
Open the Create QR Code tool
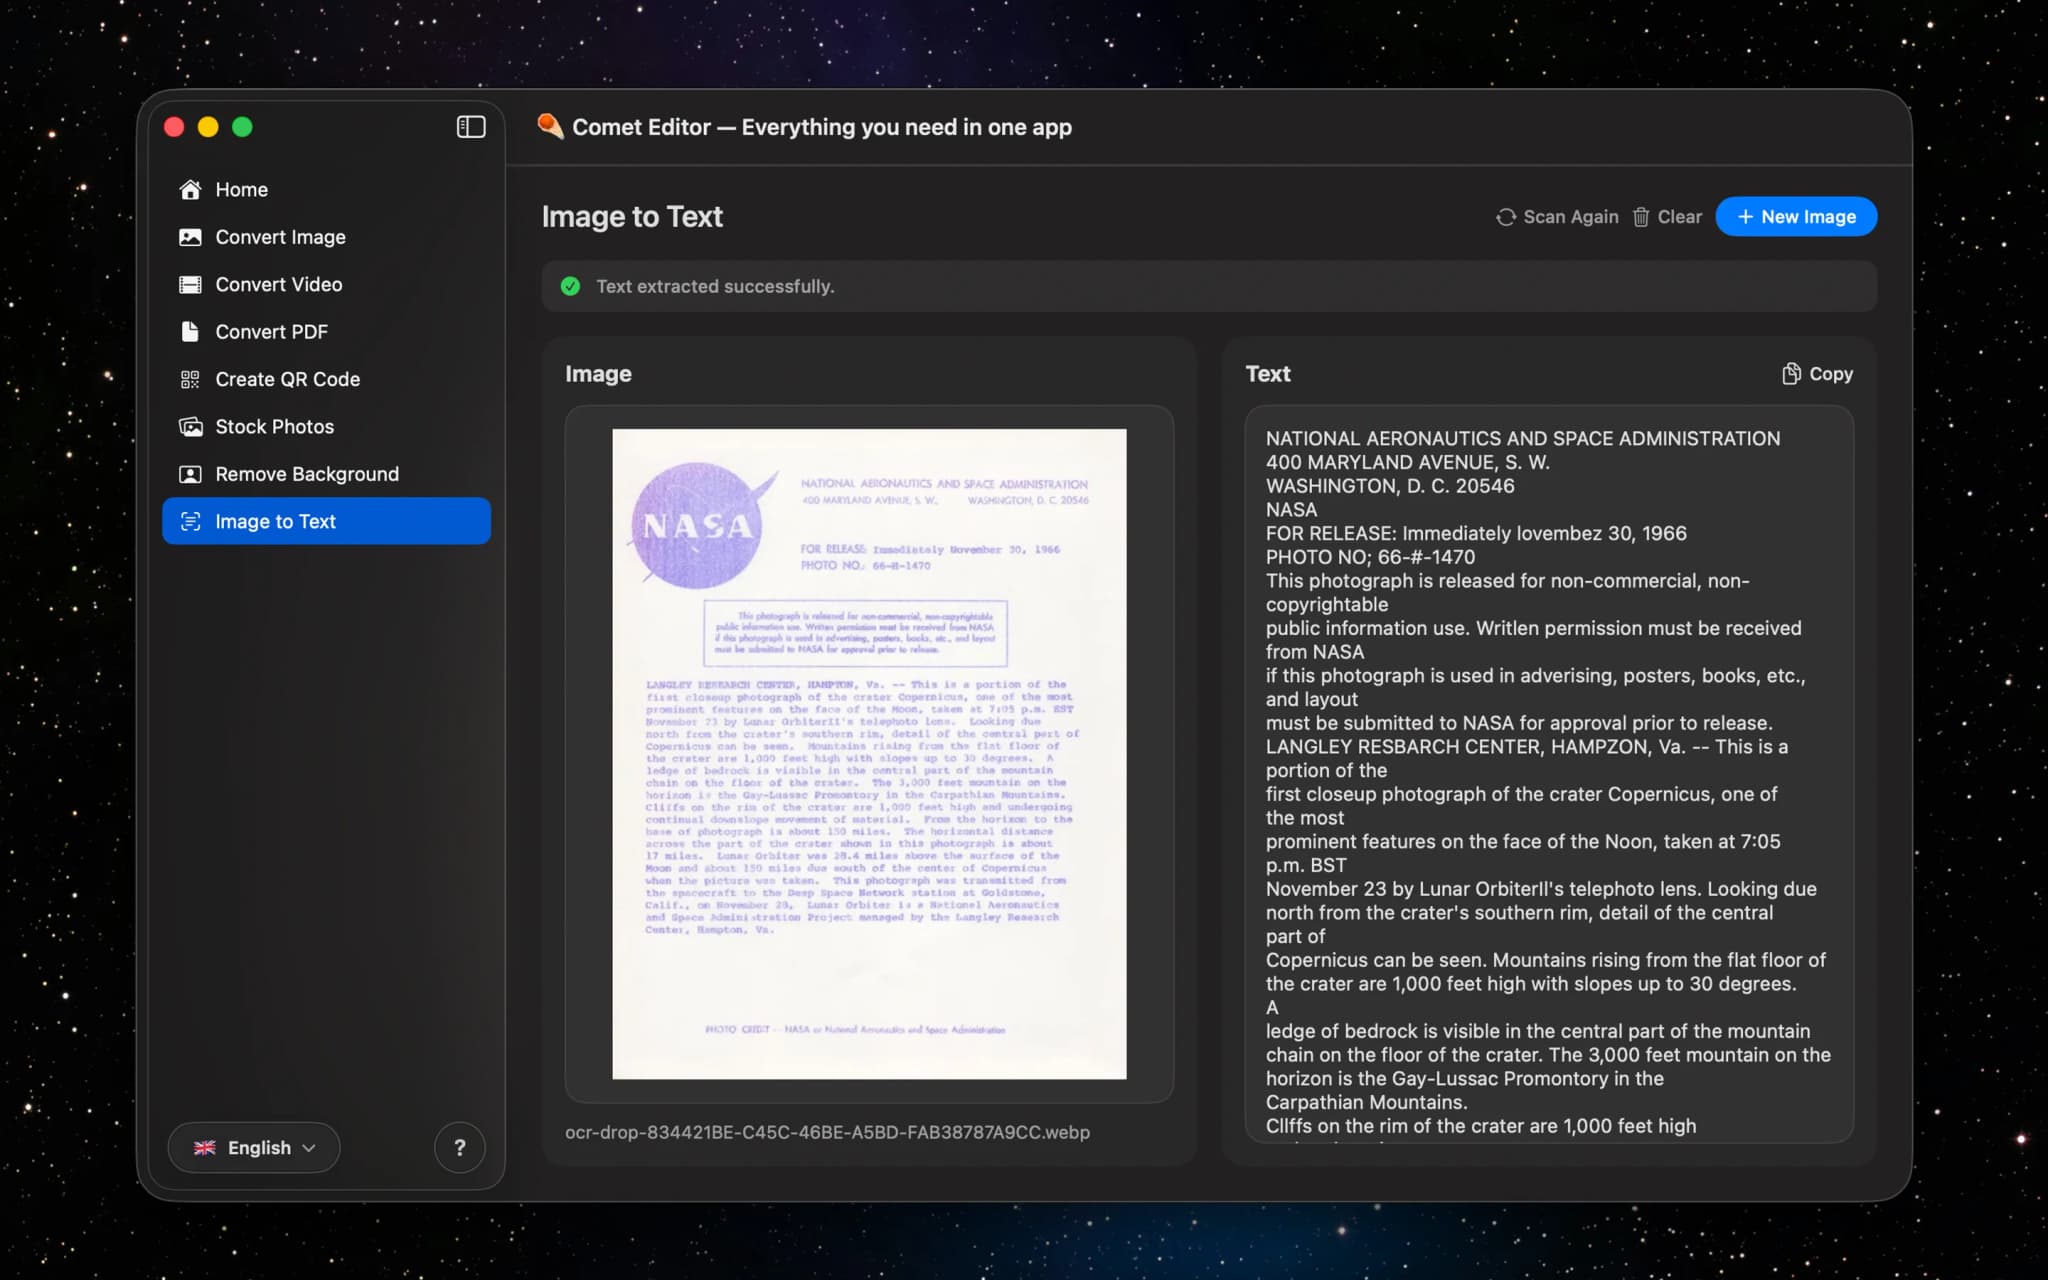(287, 379)
